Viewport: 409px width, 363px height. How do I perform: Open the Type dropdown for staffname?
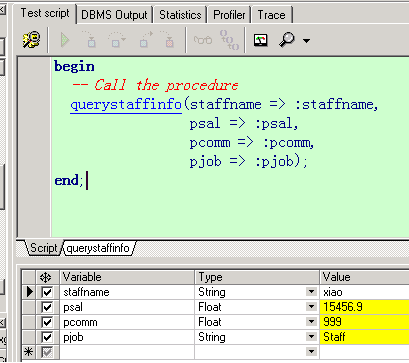[311, 292]
